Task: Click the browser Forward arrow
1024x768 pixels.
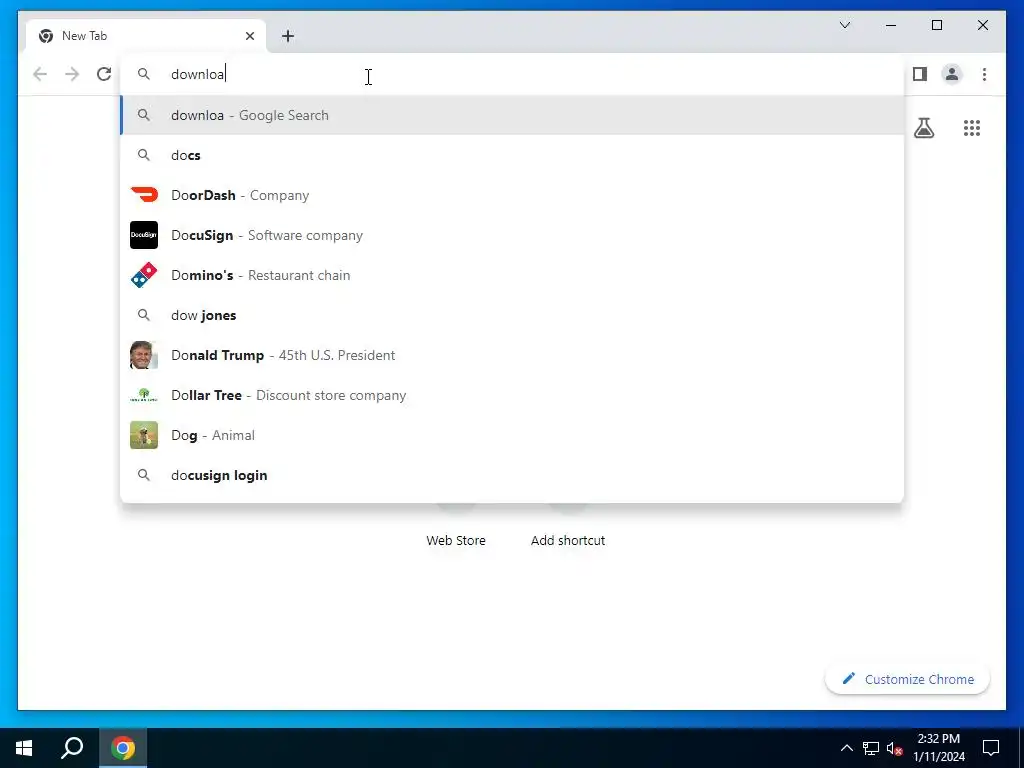Action: pos(72,74)
